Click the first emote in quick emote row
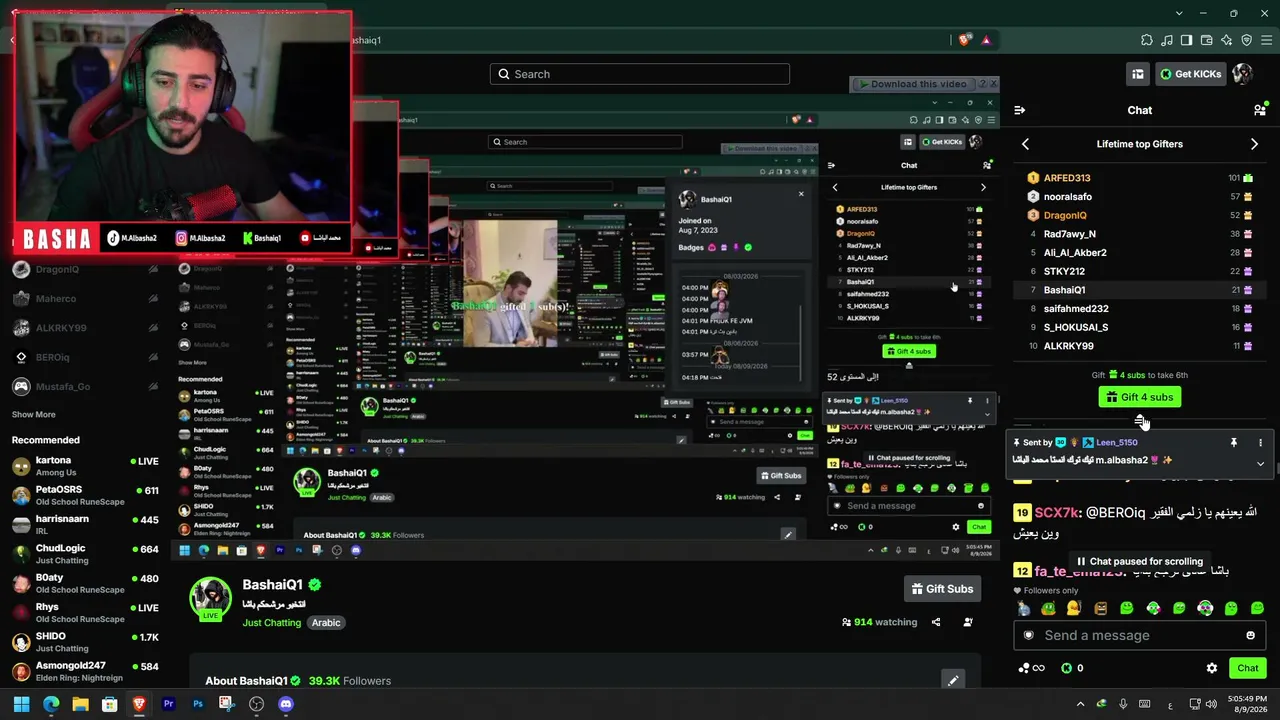 [1023, 608]
